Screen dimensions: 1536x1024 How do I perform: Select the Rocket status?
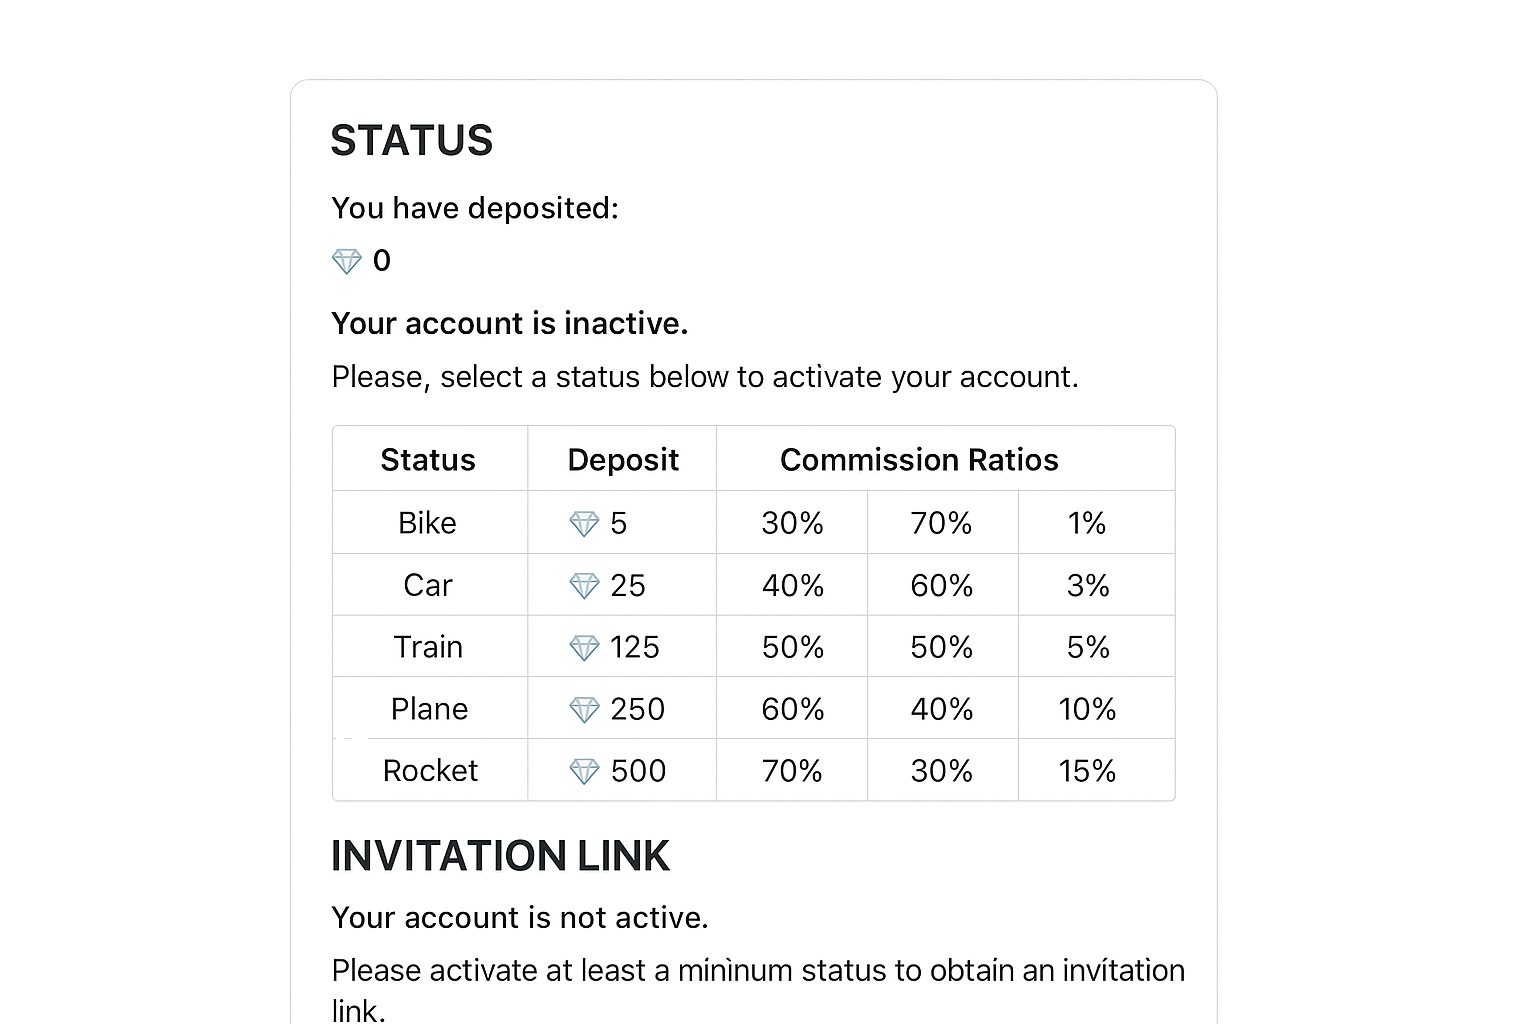[430, 771]
